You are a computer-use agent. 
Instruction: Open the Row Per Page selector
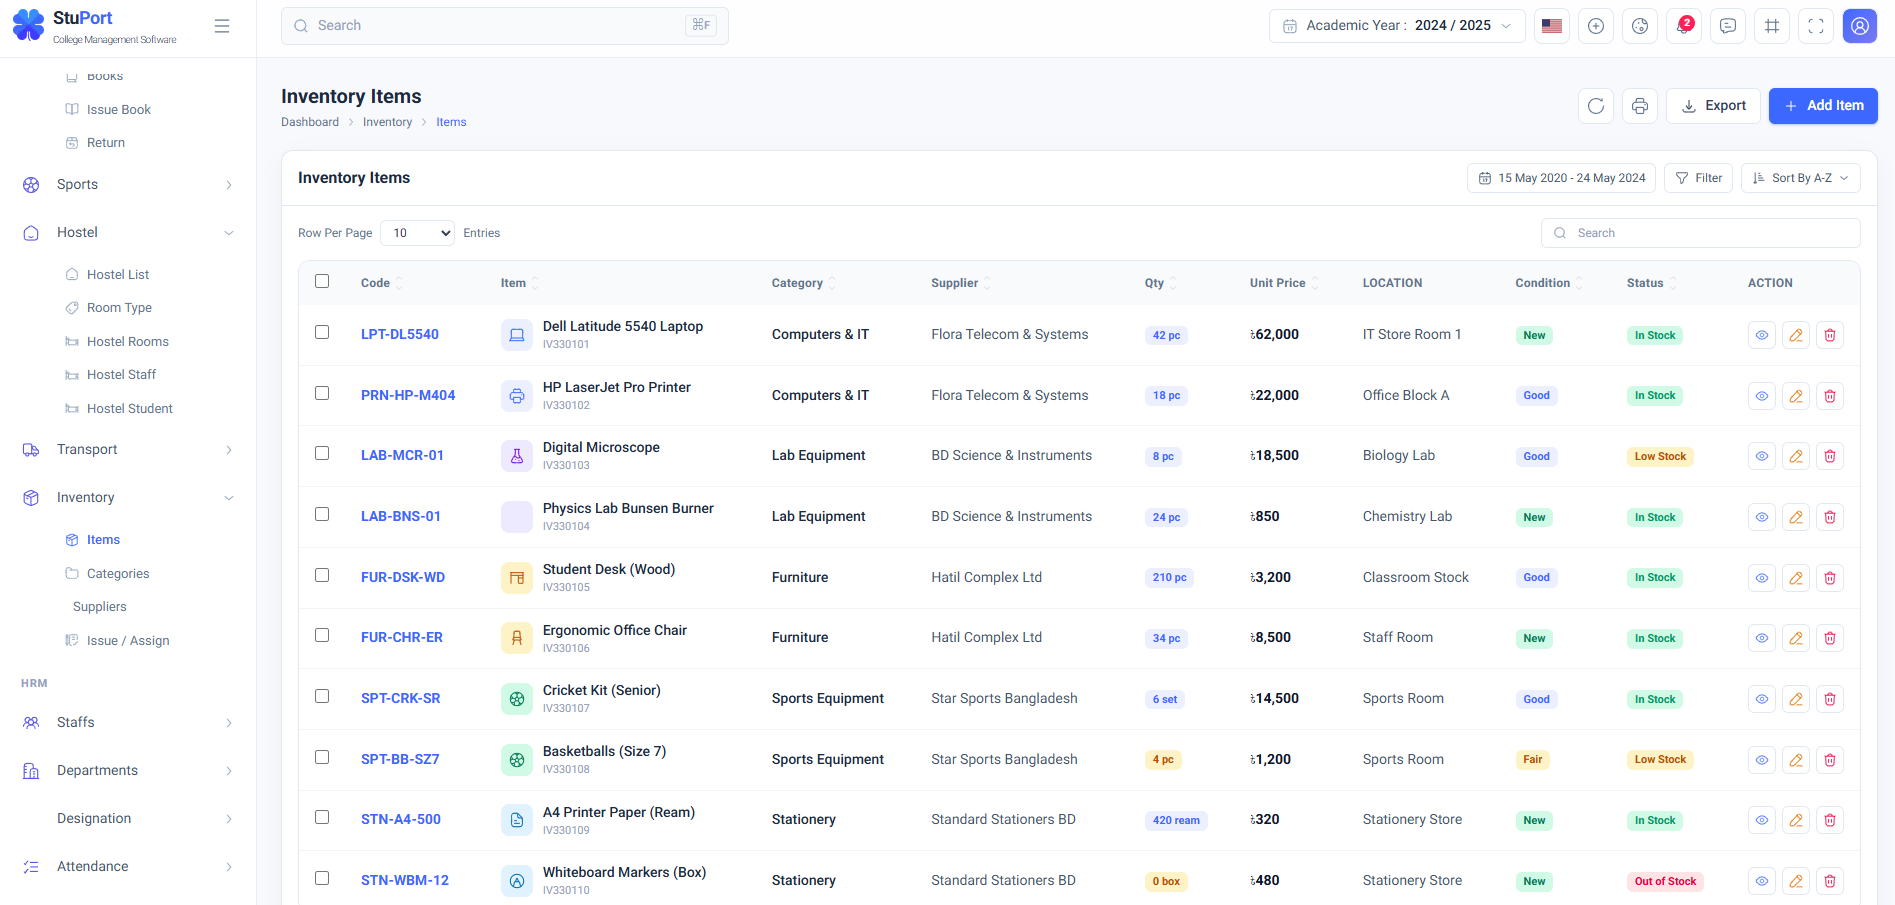[x=417, y=233]
